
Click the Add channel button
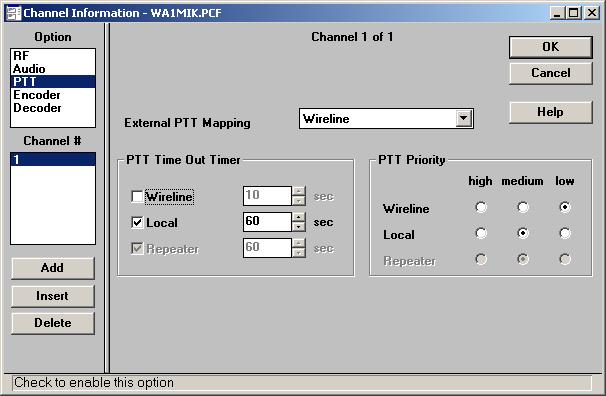point(53,268)
